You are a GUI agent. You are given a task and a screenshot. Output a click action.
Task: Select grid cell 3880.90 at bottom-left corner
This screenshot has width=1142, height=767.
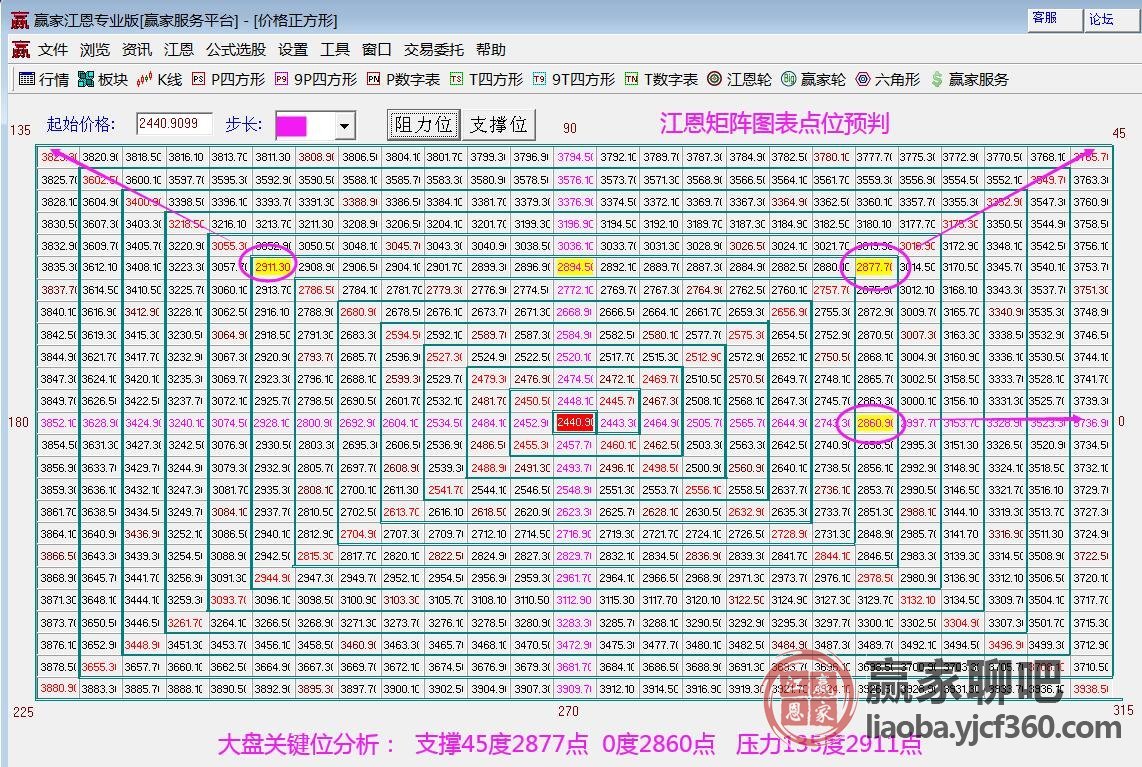pos(58,688)
